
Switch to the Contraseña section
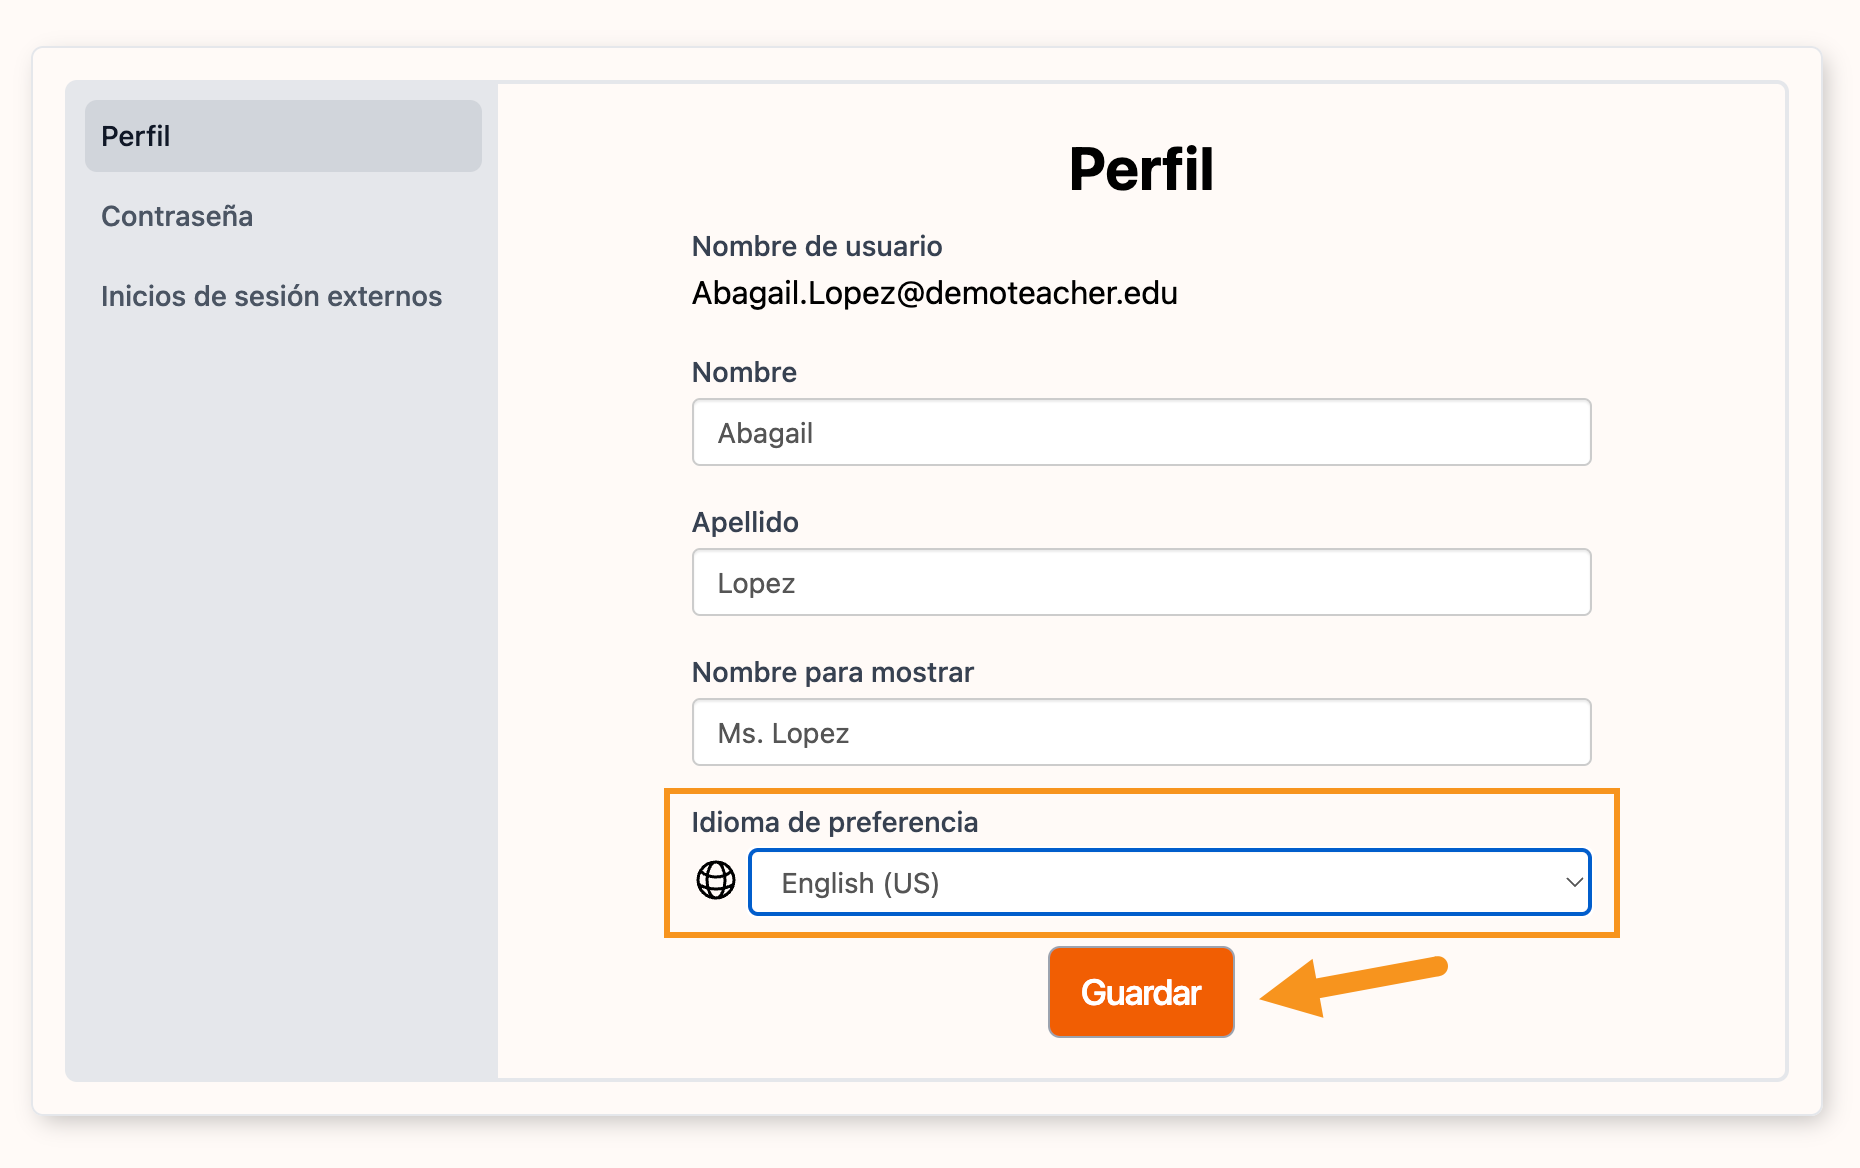click(x=177, y=216)
